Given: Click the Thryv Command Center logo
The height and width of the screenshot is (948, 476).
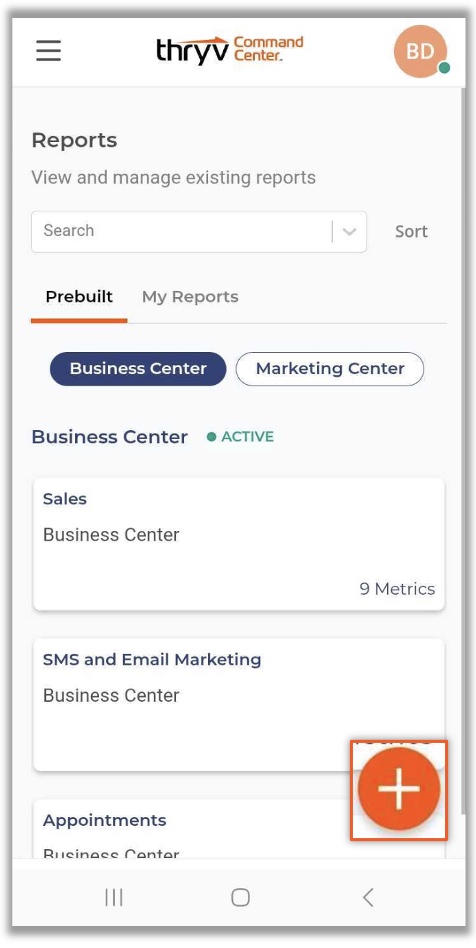Looking at the screenshot, I should [x=229, y=50].
